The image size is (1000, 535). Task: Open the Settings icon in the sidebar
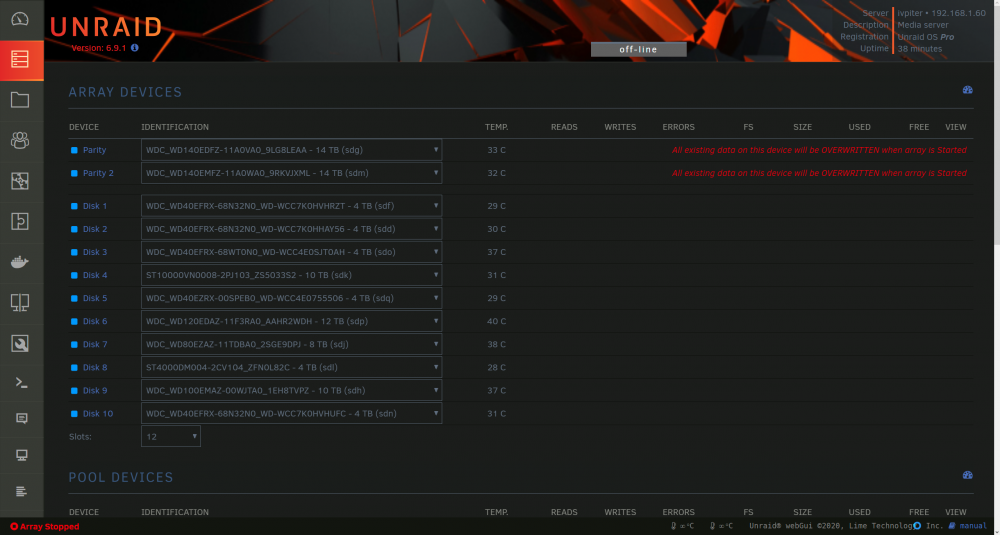click(20, 181)
